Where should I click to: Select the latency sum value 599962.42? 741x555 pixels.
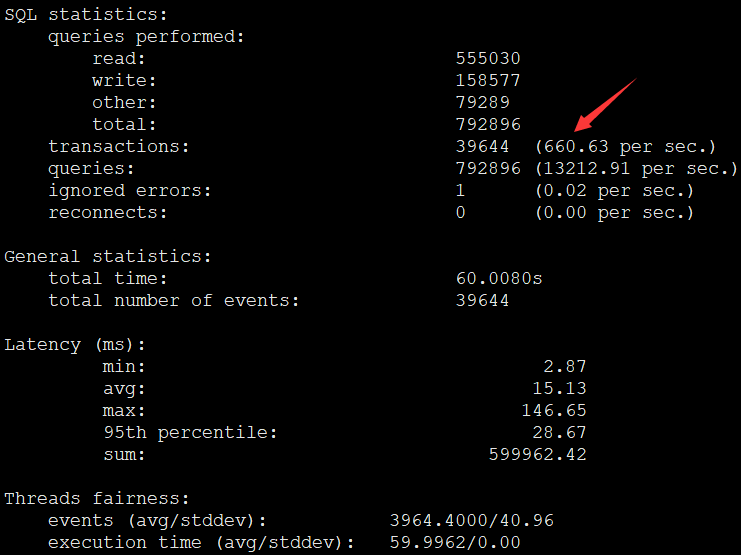click(x=537, y=455)
